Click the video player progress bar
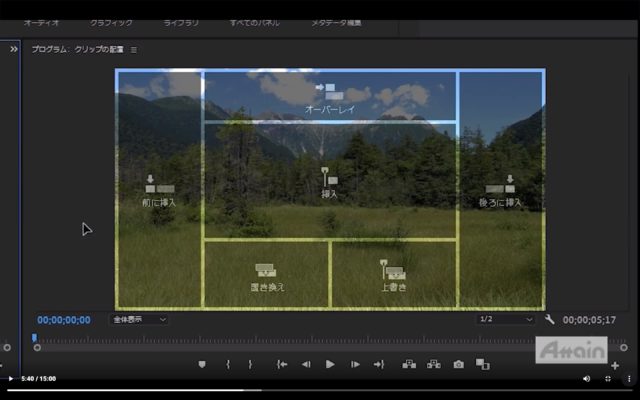 (x=320, y=390)
